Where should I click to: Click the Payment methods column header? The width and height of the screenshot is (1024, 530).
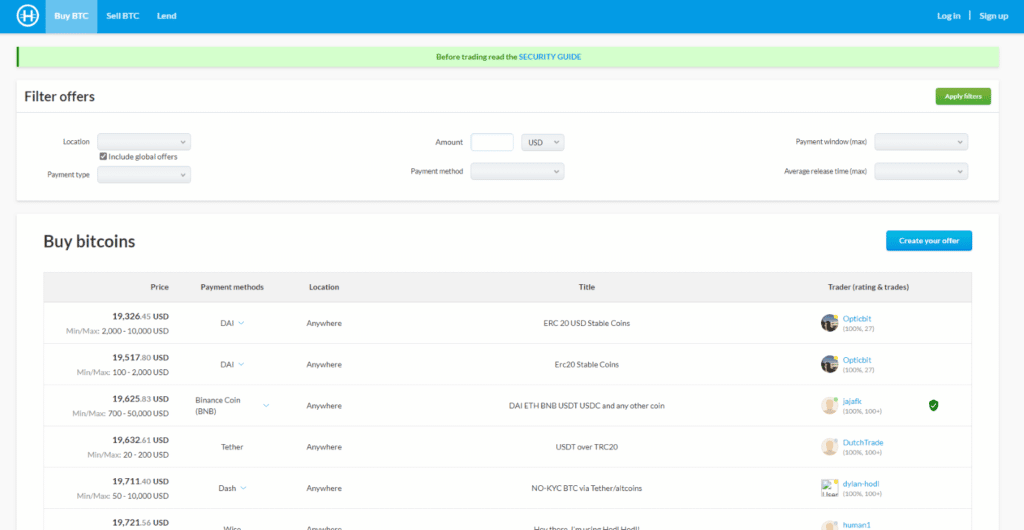tap(232, 287)
